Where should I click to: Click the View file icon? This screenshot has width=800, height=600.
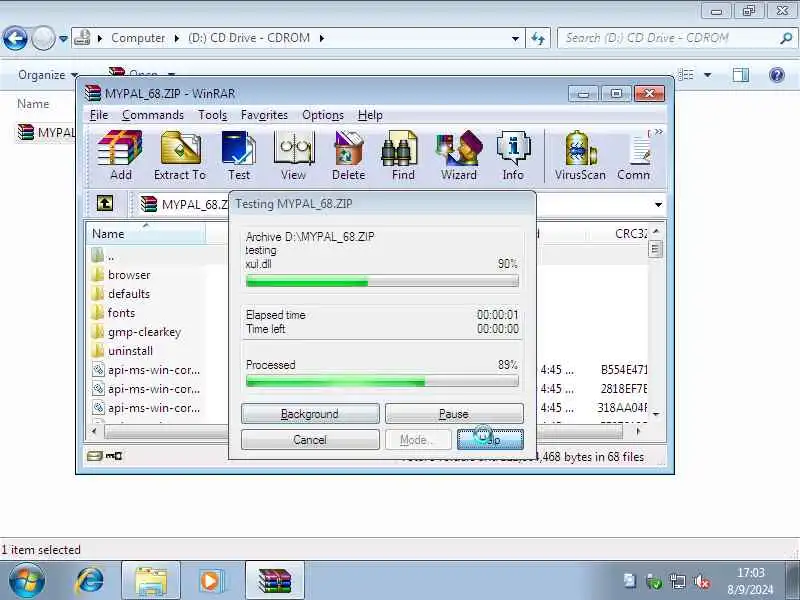(x=293, y=155)
